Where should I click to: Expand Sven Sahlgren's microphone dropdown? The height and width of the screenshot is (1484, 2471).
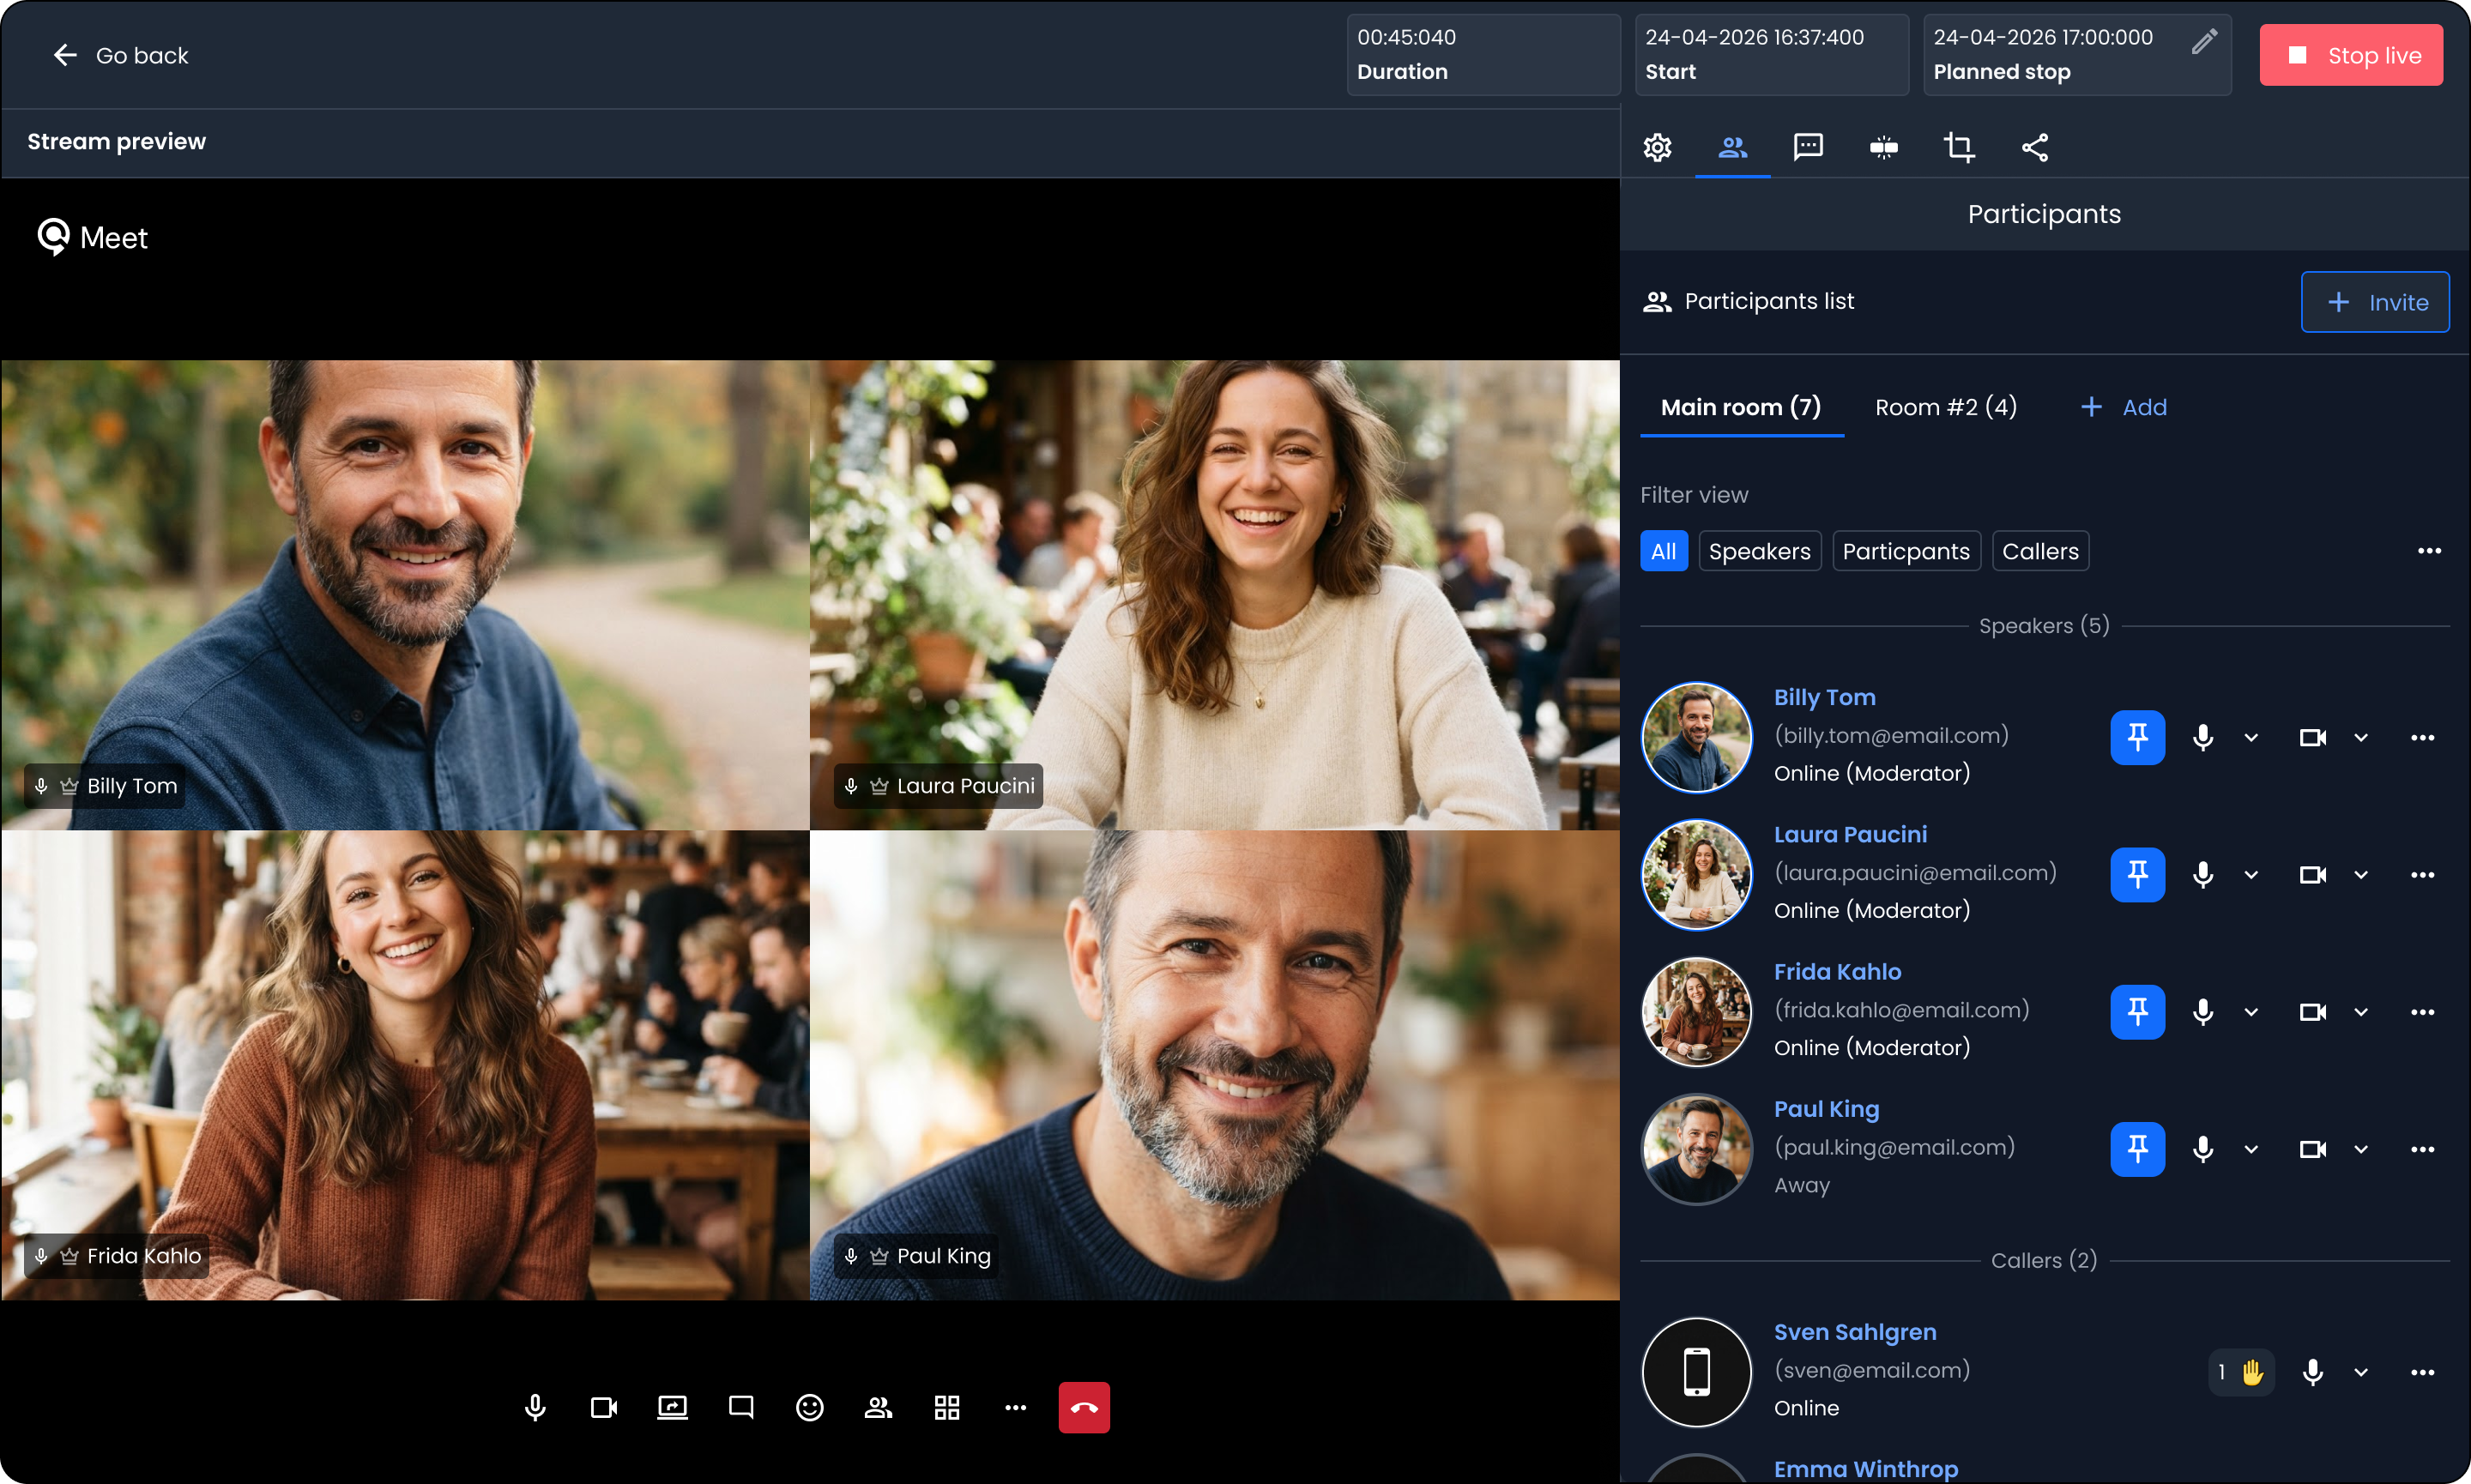click(x=2361, y=1372)
